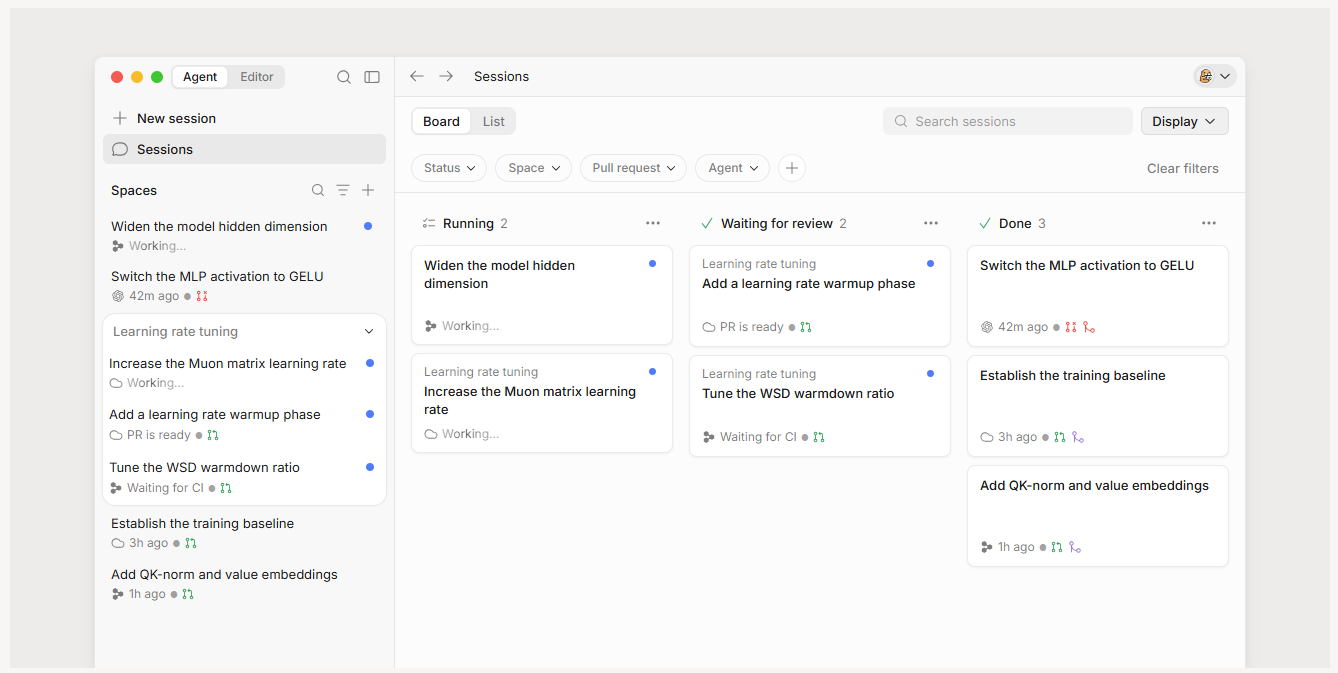Open the user avatar account menu
Image resolution: width=1338 pixels, height=673 pixels.
pyautogui.click(x=1215, y=76)
